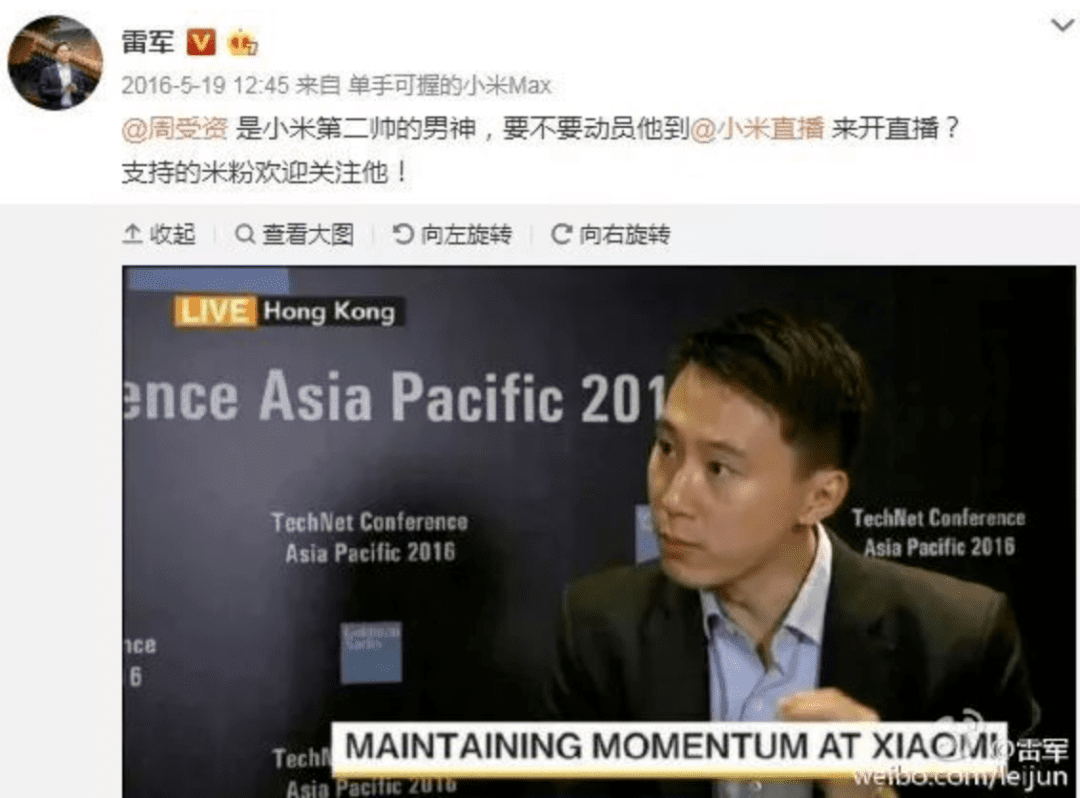Click the clockwise rotate arrow icon
This screenshot has width=1080, height=798.
(561, 234)
